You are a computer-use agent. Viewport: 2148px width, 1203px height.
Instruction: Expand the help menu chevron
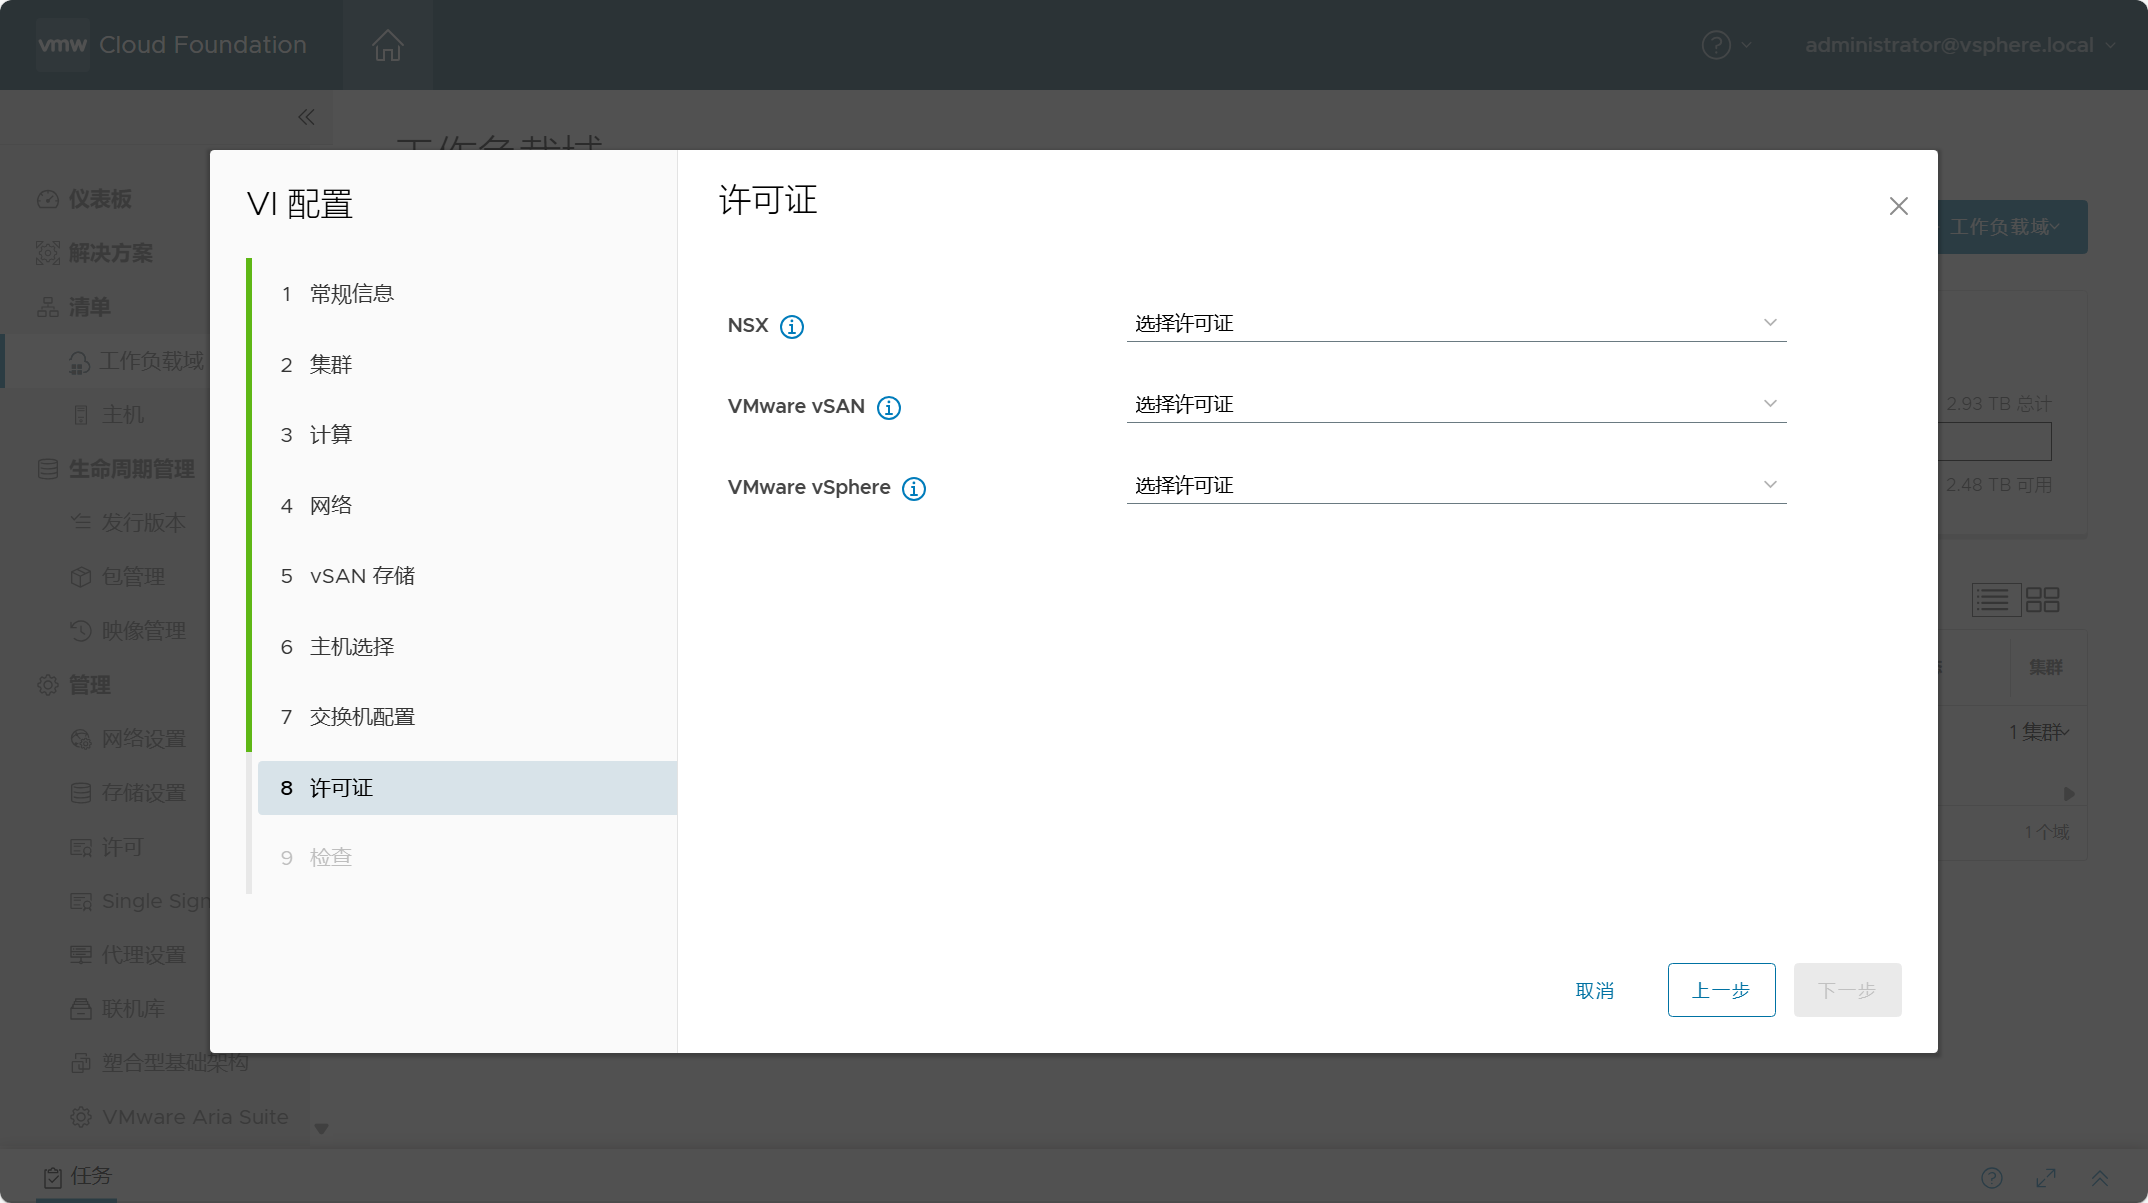coord(1746,45)
